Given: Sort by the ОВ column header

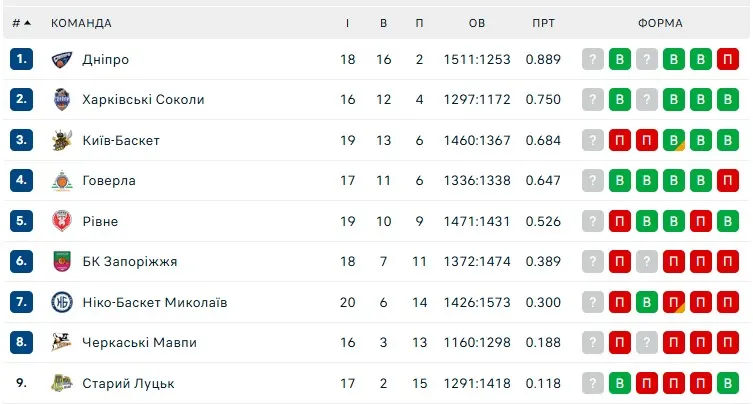Looking at the screenshot, I should click(x=477, y=23).
